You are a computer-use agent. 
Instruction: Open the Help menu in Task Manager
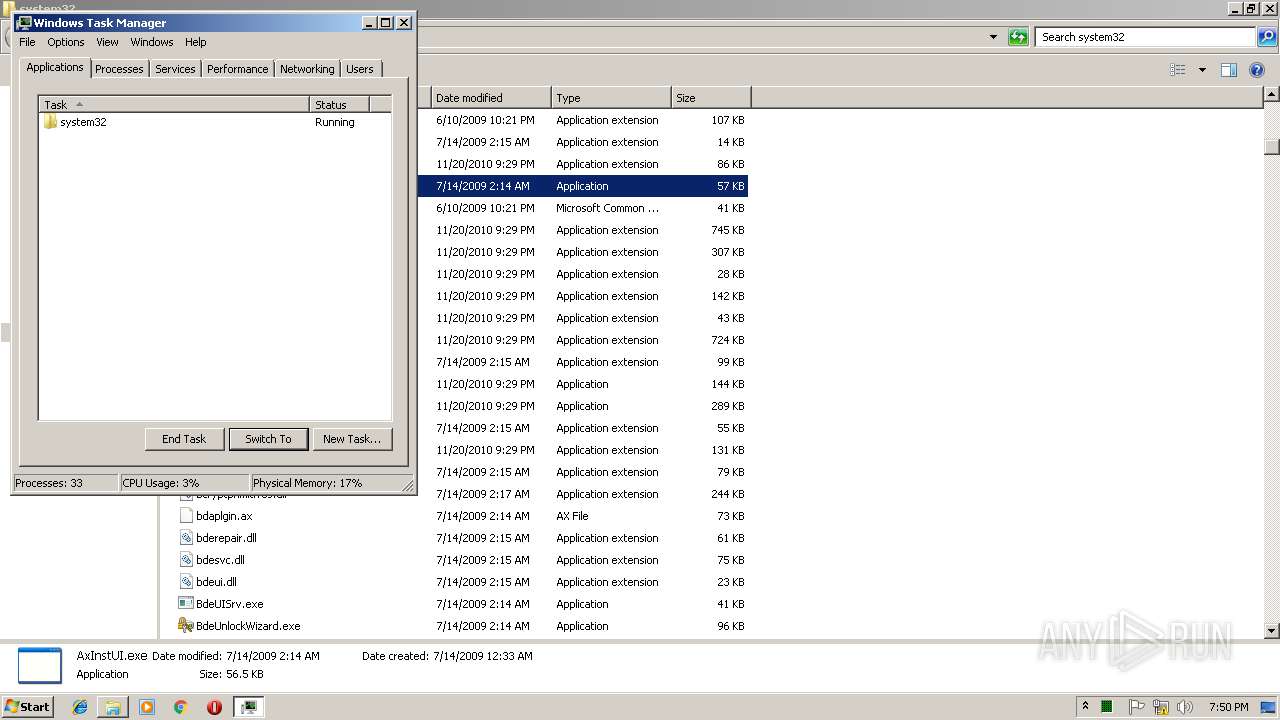tap(196, 42)
